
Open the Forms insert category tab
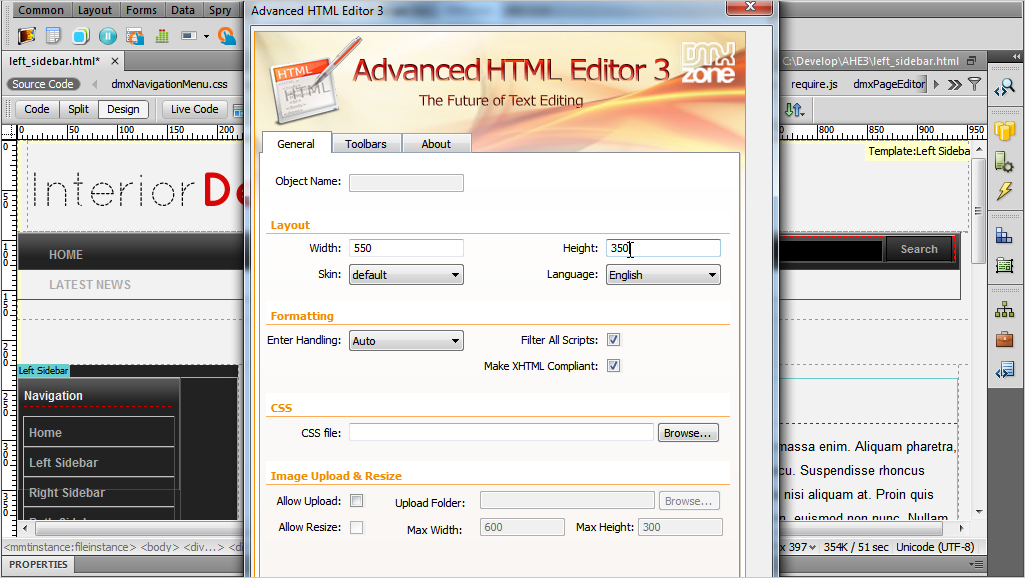[x=141, y=10]
